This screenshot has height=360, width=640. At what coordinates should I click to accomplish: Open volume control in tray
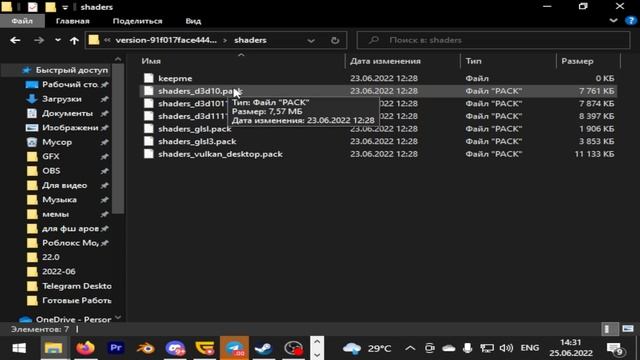(x=506, y=348)
